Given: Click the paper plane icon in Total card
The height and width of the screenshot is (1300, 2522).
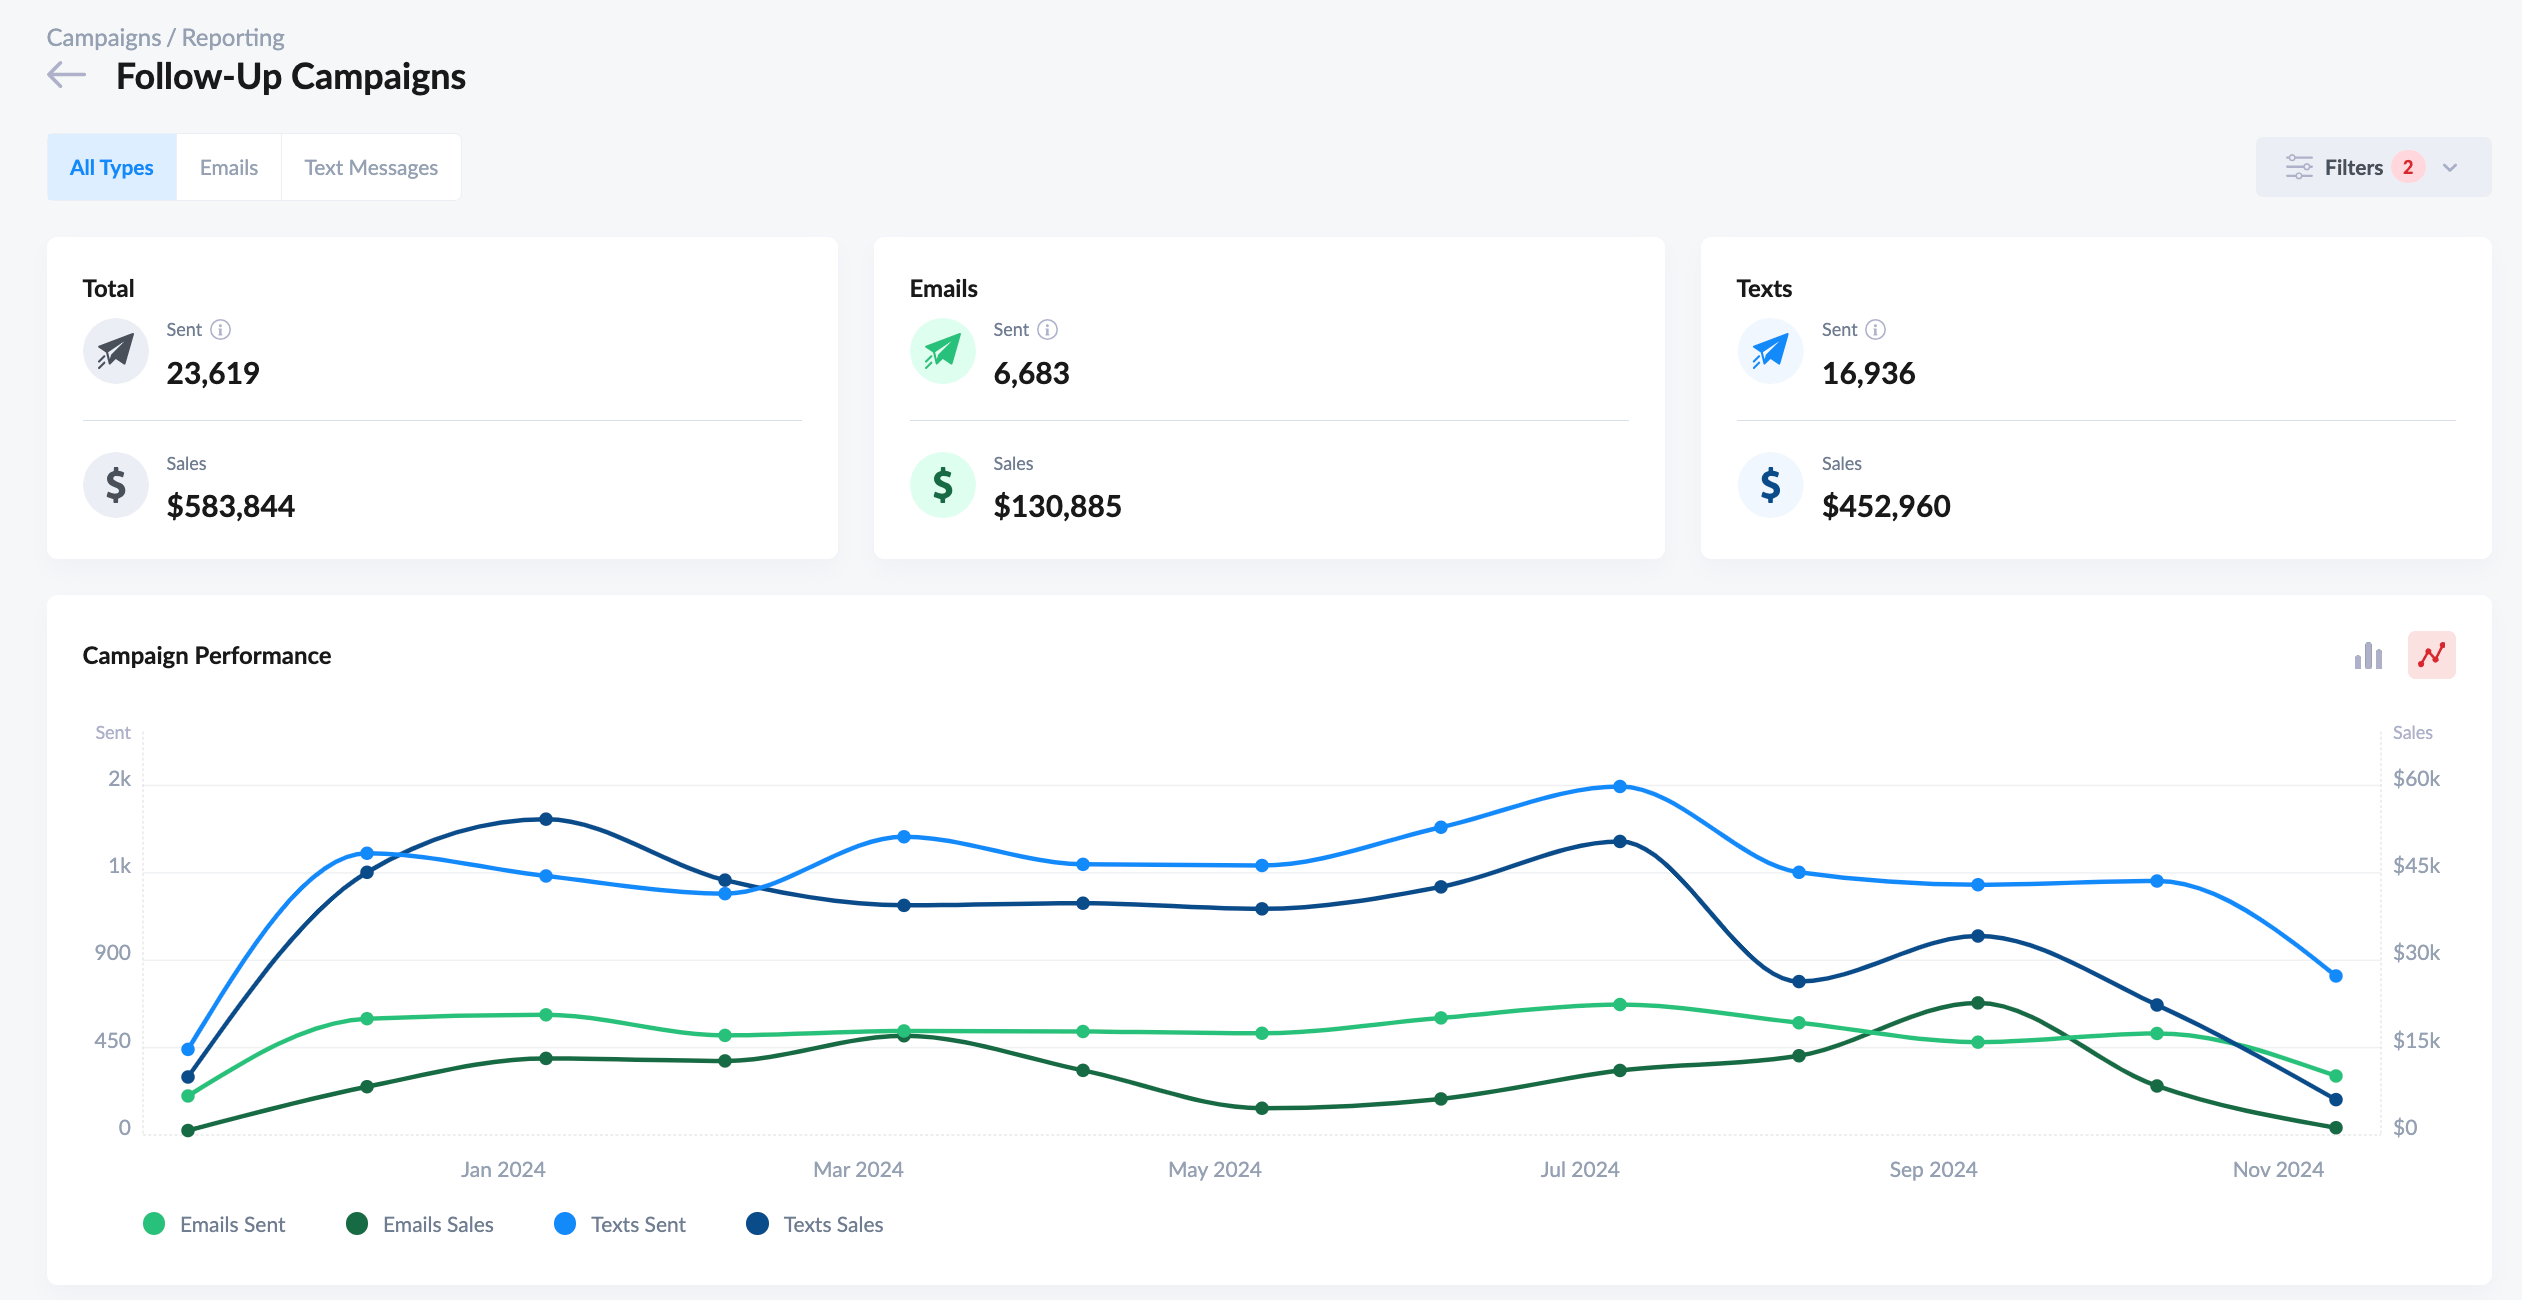Looking at the screenshot, I should coord(115,351).
